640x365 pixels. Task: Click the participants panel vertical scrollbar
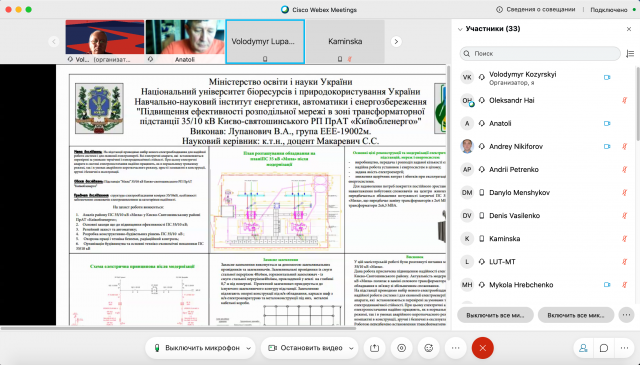coord(638,105)
